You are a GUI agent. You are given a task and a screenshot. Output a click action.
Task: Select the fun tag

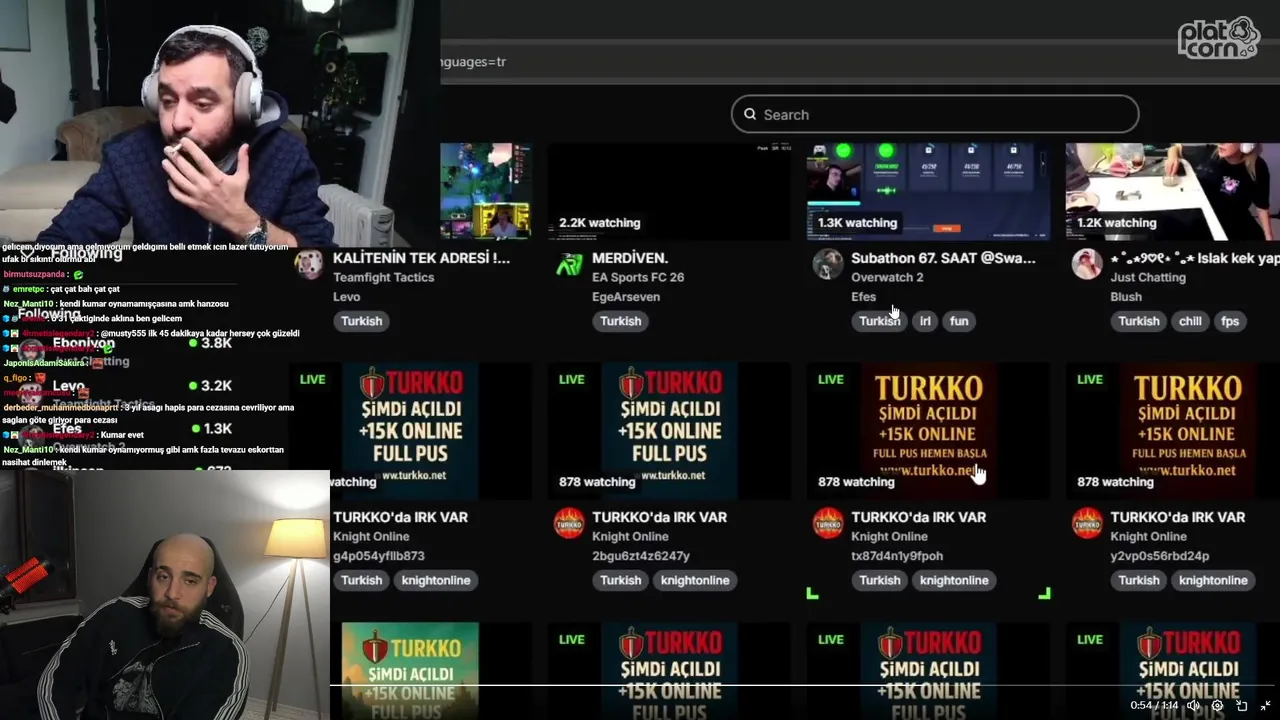tap(959, 321)
